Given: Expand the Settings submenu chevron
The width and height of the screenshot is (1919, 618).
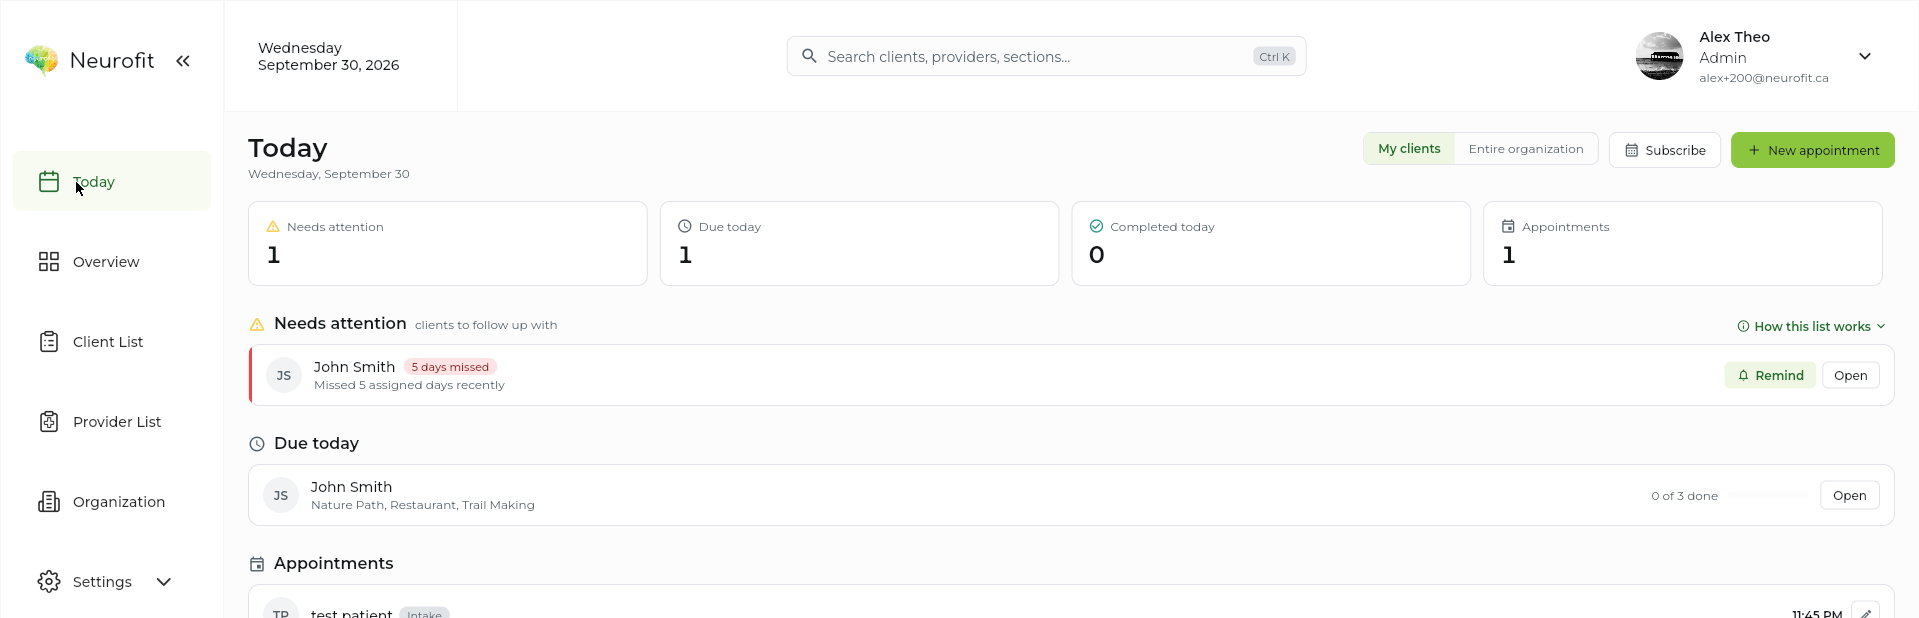Looking at the screenshot, I should pos(164,581).
